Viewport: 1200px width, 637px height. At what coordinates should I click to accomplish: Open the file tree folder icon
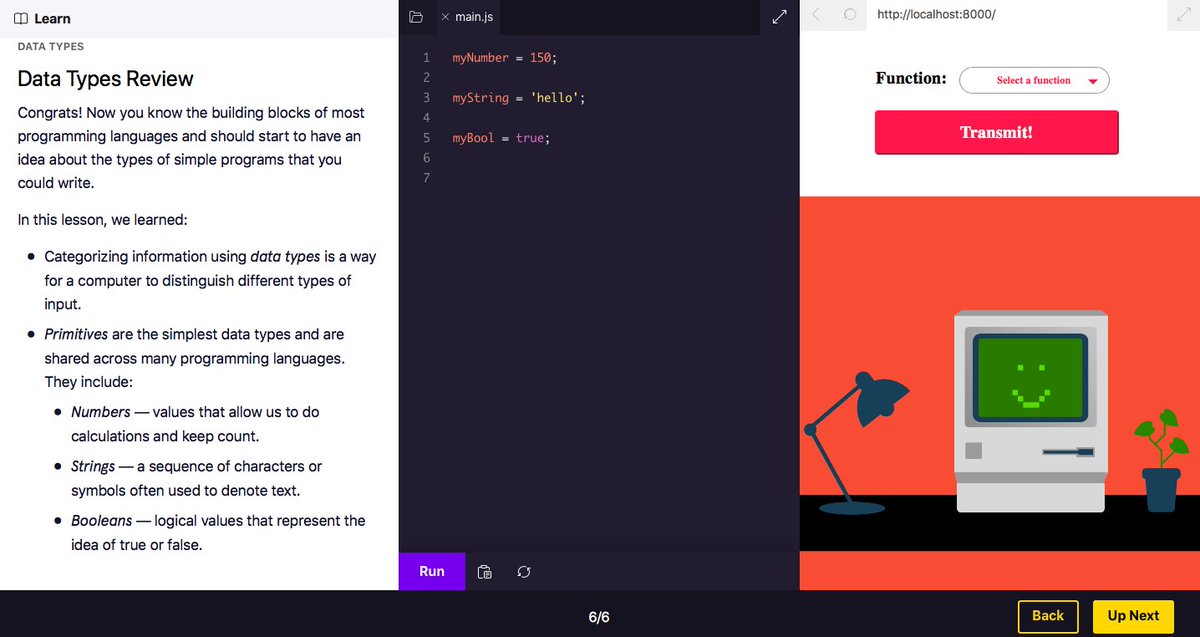pyautogui.click(x=416, y=16)
